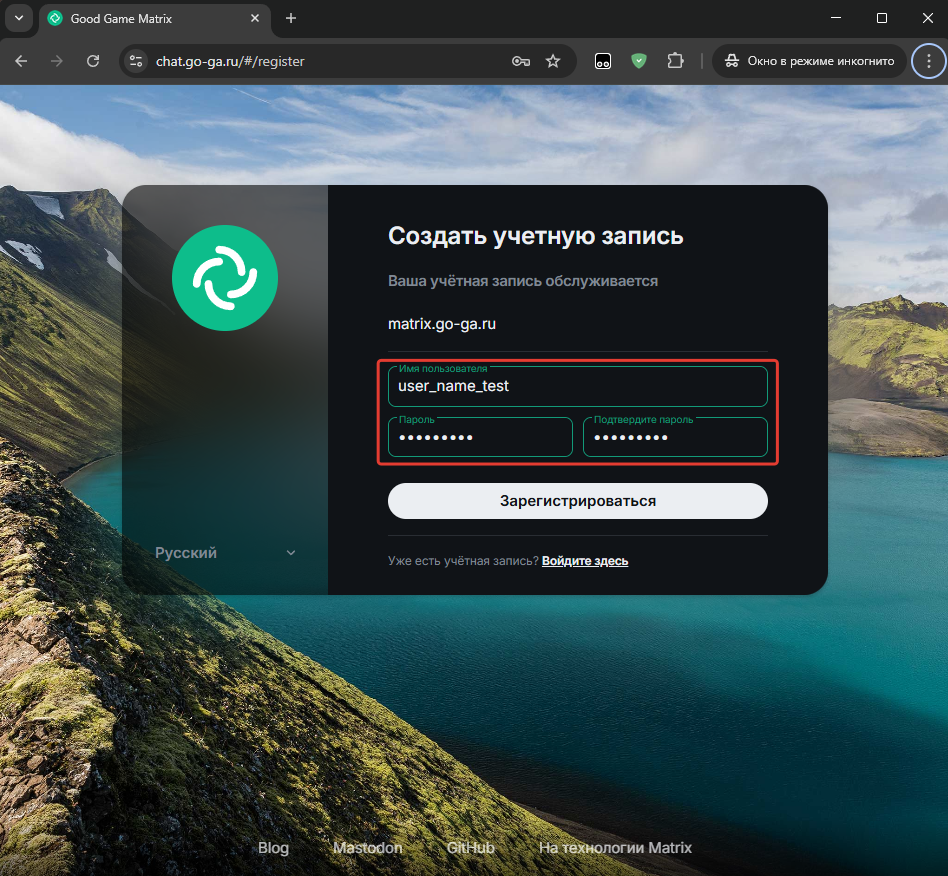The width and height of the screenshot is (948, 876).
Task: Click the browser back arrow
Action: click(21, 61)
